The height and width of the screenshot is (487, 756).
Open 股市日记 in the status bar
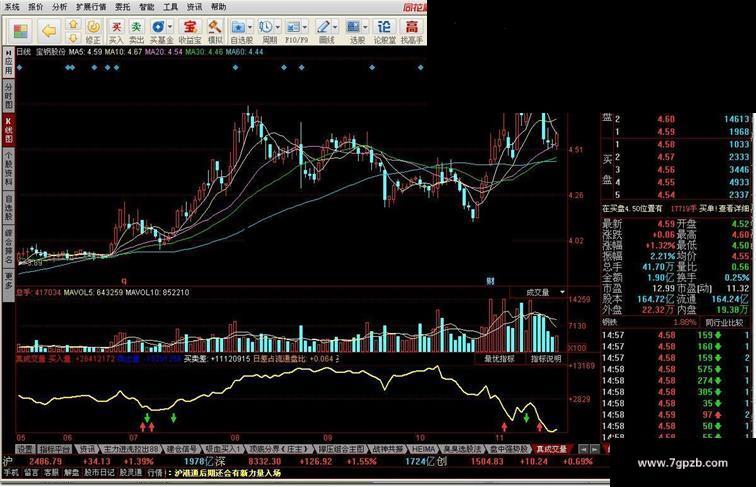[100, 473]
